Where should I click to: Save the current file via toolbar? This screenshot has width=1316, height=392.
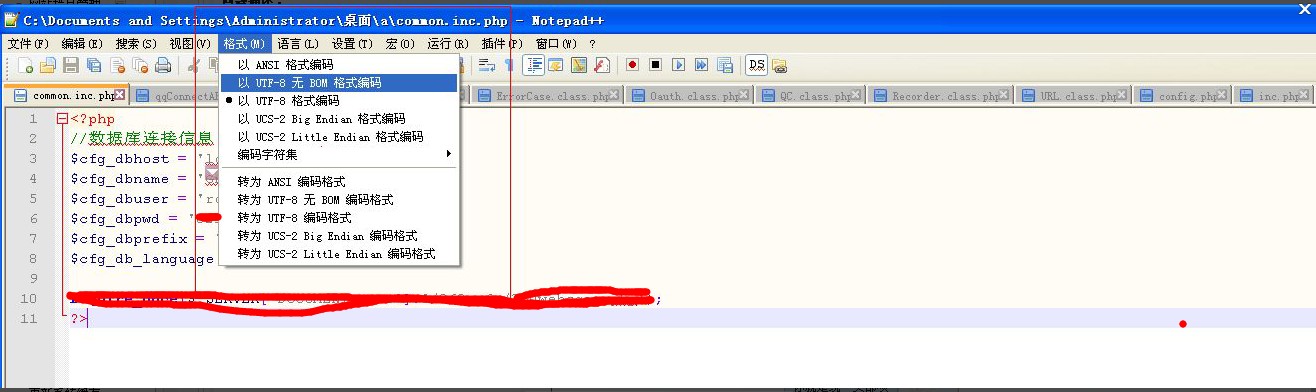71,65
